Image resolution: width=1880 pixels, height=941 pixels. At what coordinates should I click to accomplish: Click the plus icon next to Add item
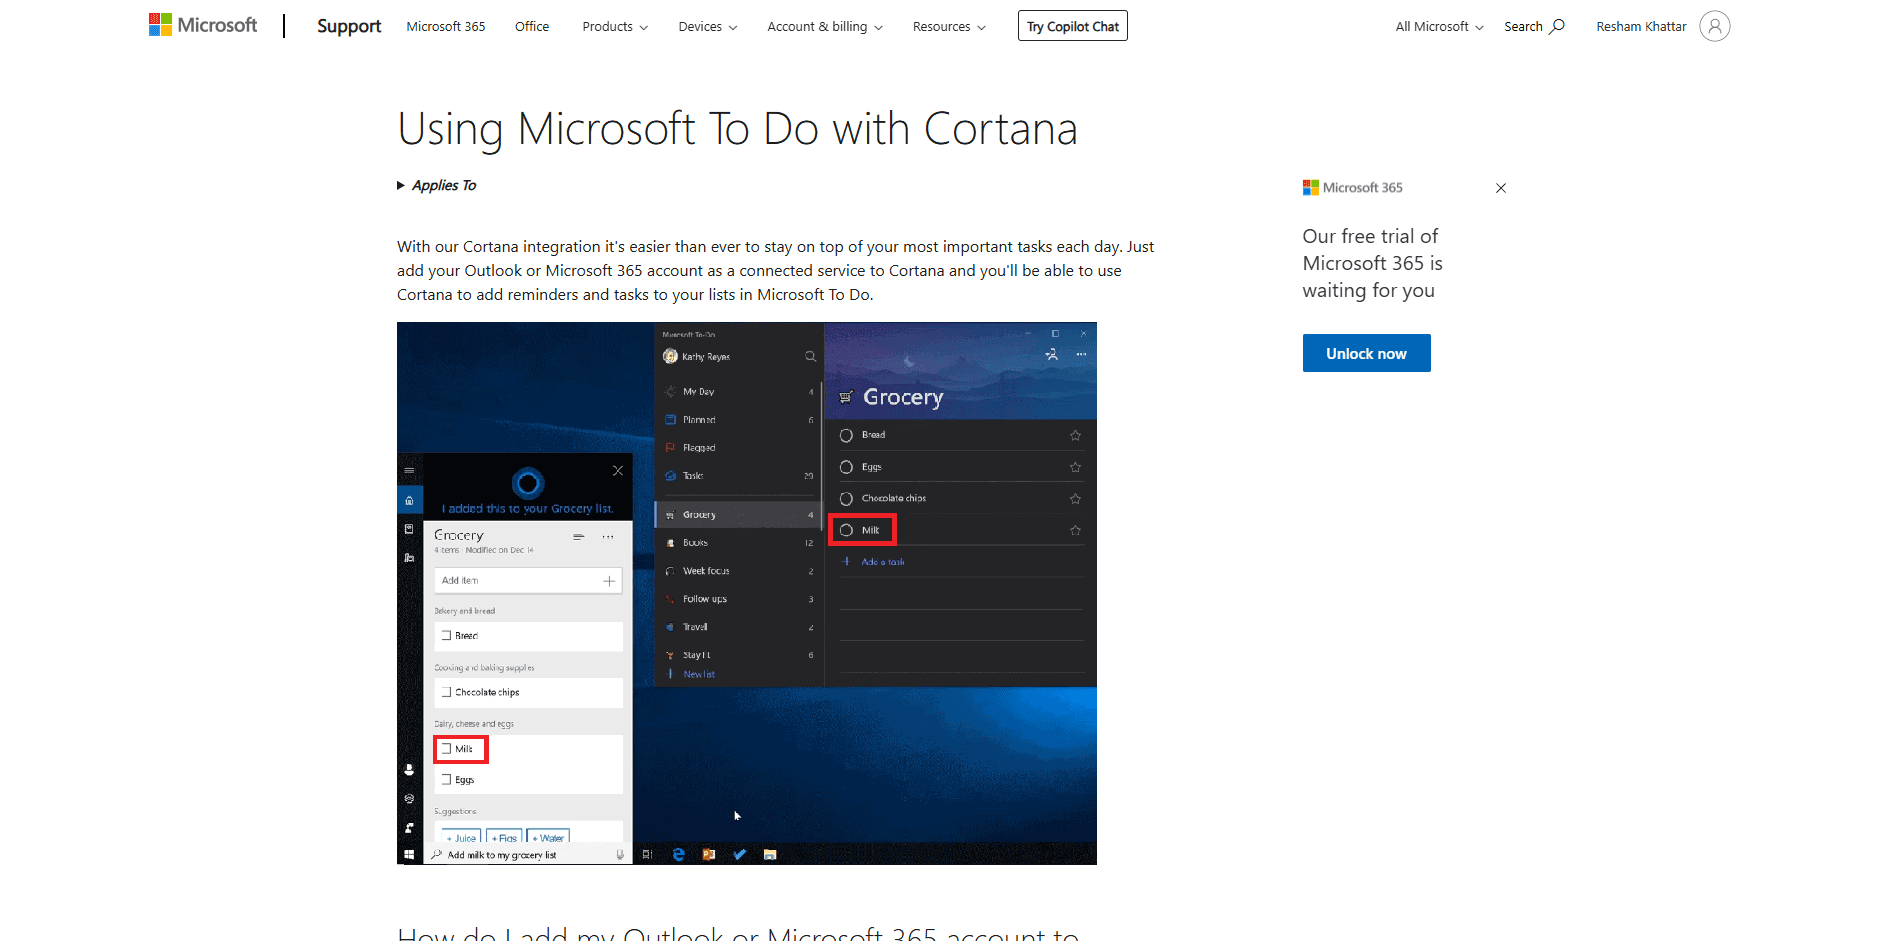point(610,580)
